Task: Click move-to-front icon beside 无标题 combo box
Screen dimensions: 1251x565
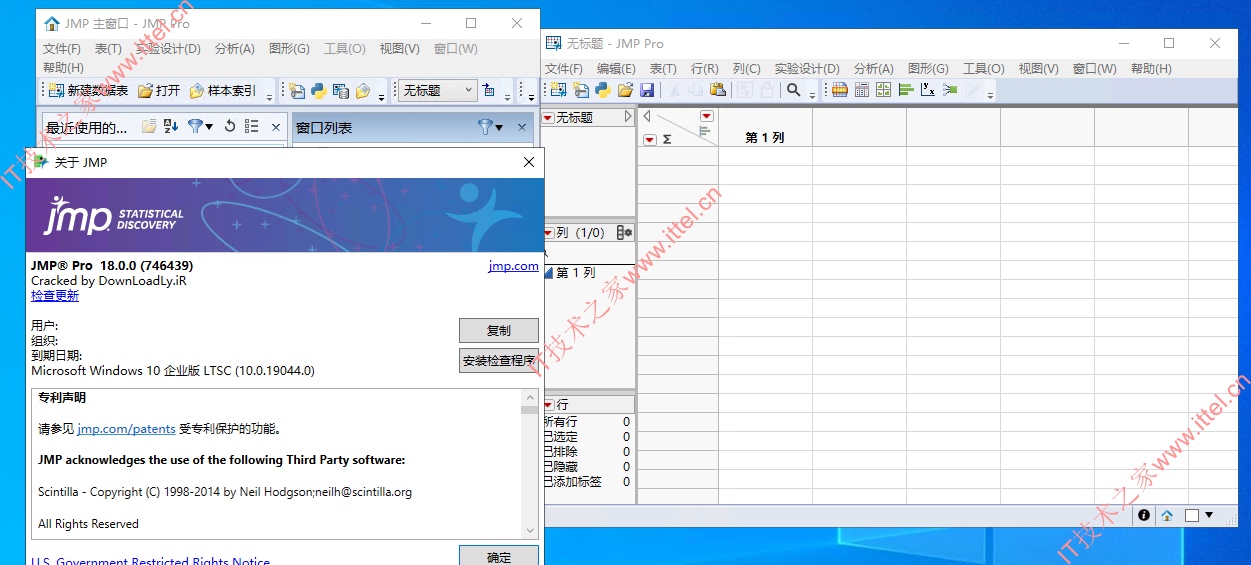Action: point(489,91)
